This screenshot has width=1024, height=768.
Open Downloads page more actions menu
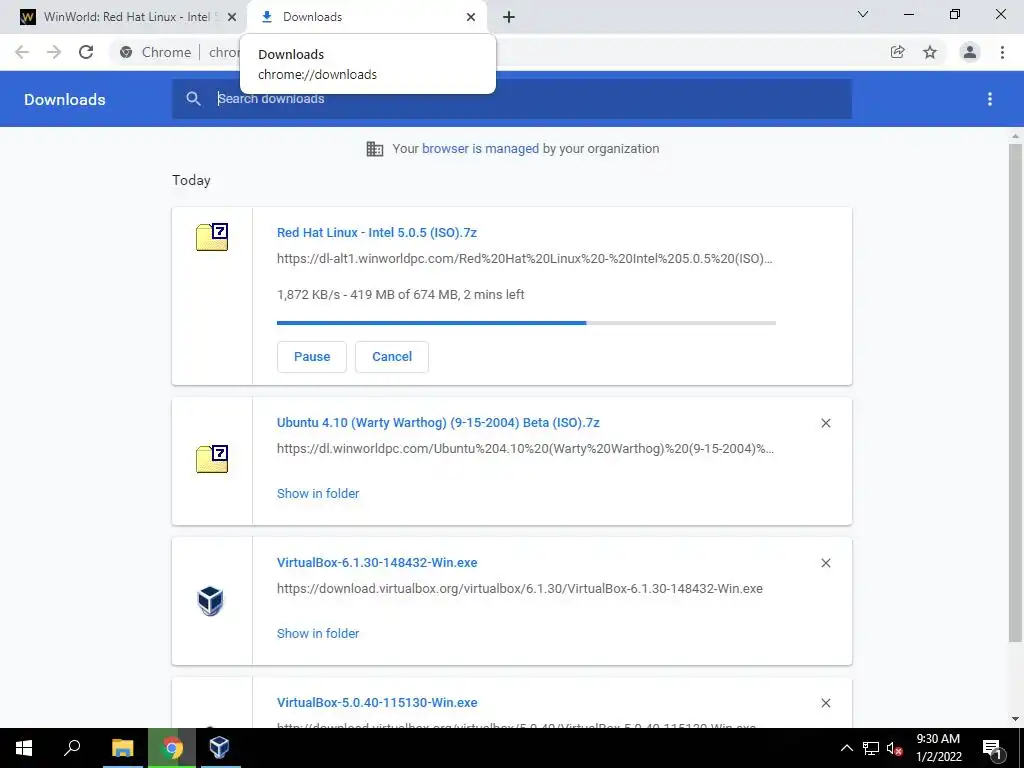pyautogui.click(x=990, y=99)
